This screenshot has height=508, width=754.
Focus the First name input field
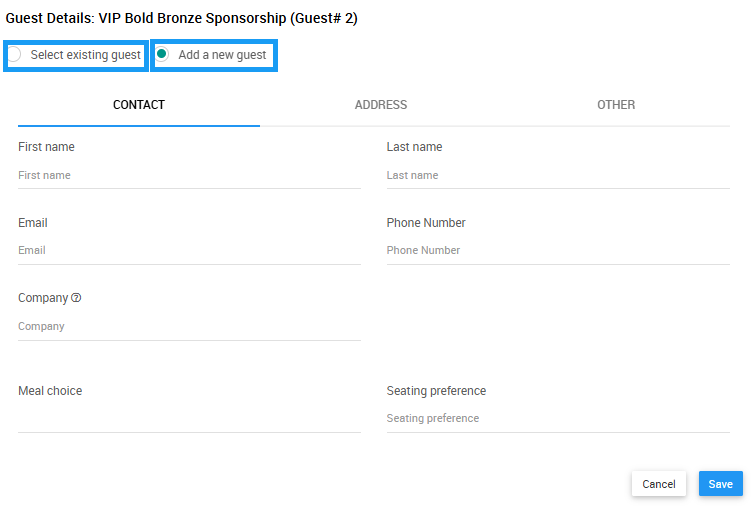pyautogui.click(x=189, y=175)
